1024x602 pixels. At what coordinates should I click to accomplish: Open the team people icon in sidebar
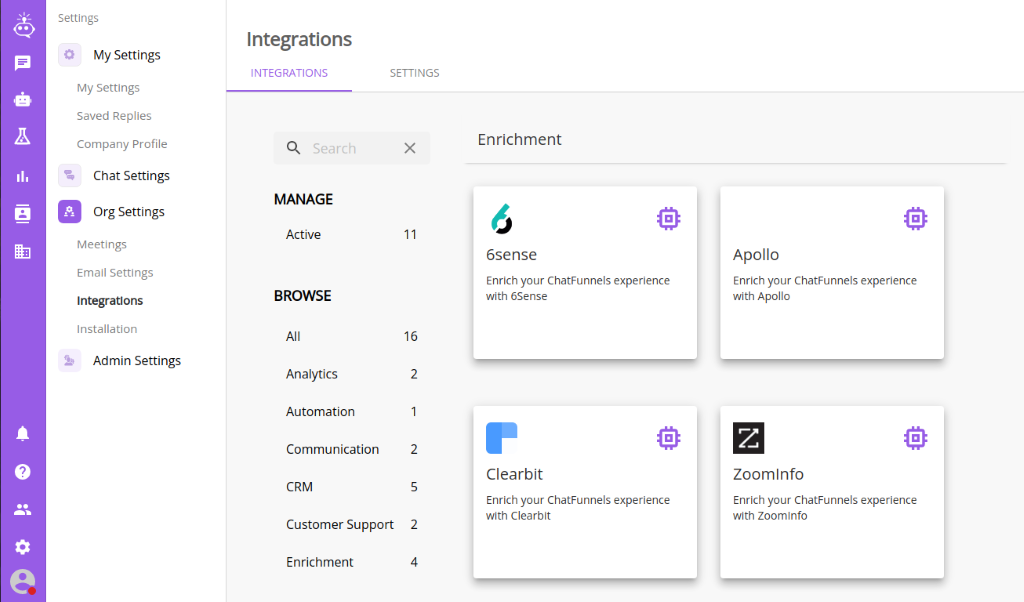pos(23,509)
